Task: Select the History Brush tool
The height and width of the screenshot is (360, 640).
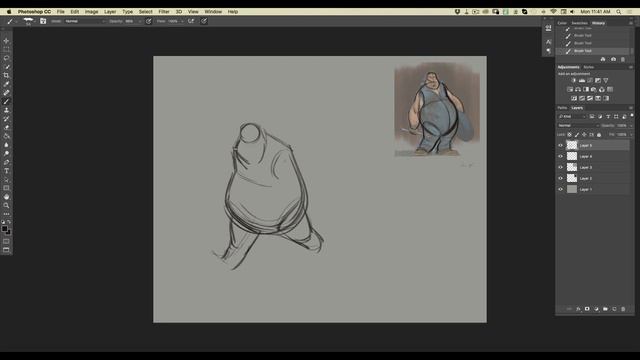Action: 6,119
